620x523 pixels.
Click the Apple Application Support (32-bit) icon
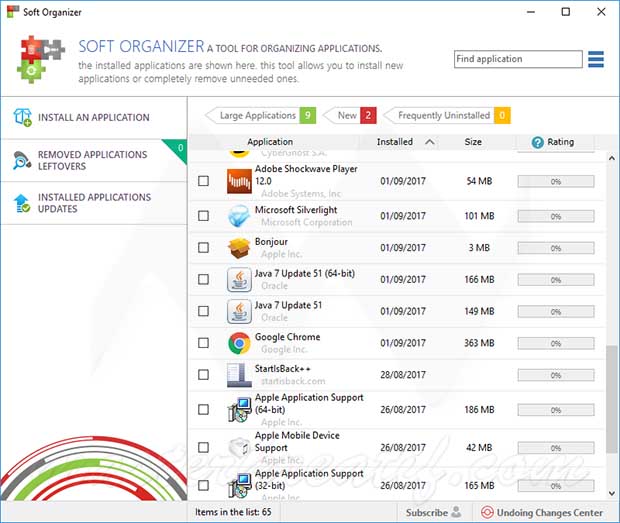pyautogui.click(x=239, y=485)
